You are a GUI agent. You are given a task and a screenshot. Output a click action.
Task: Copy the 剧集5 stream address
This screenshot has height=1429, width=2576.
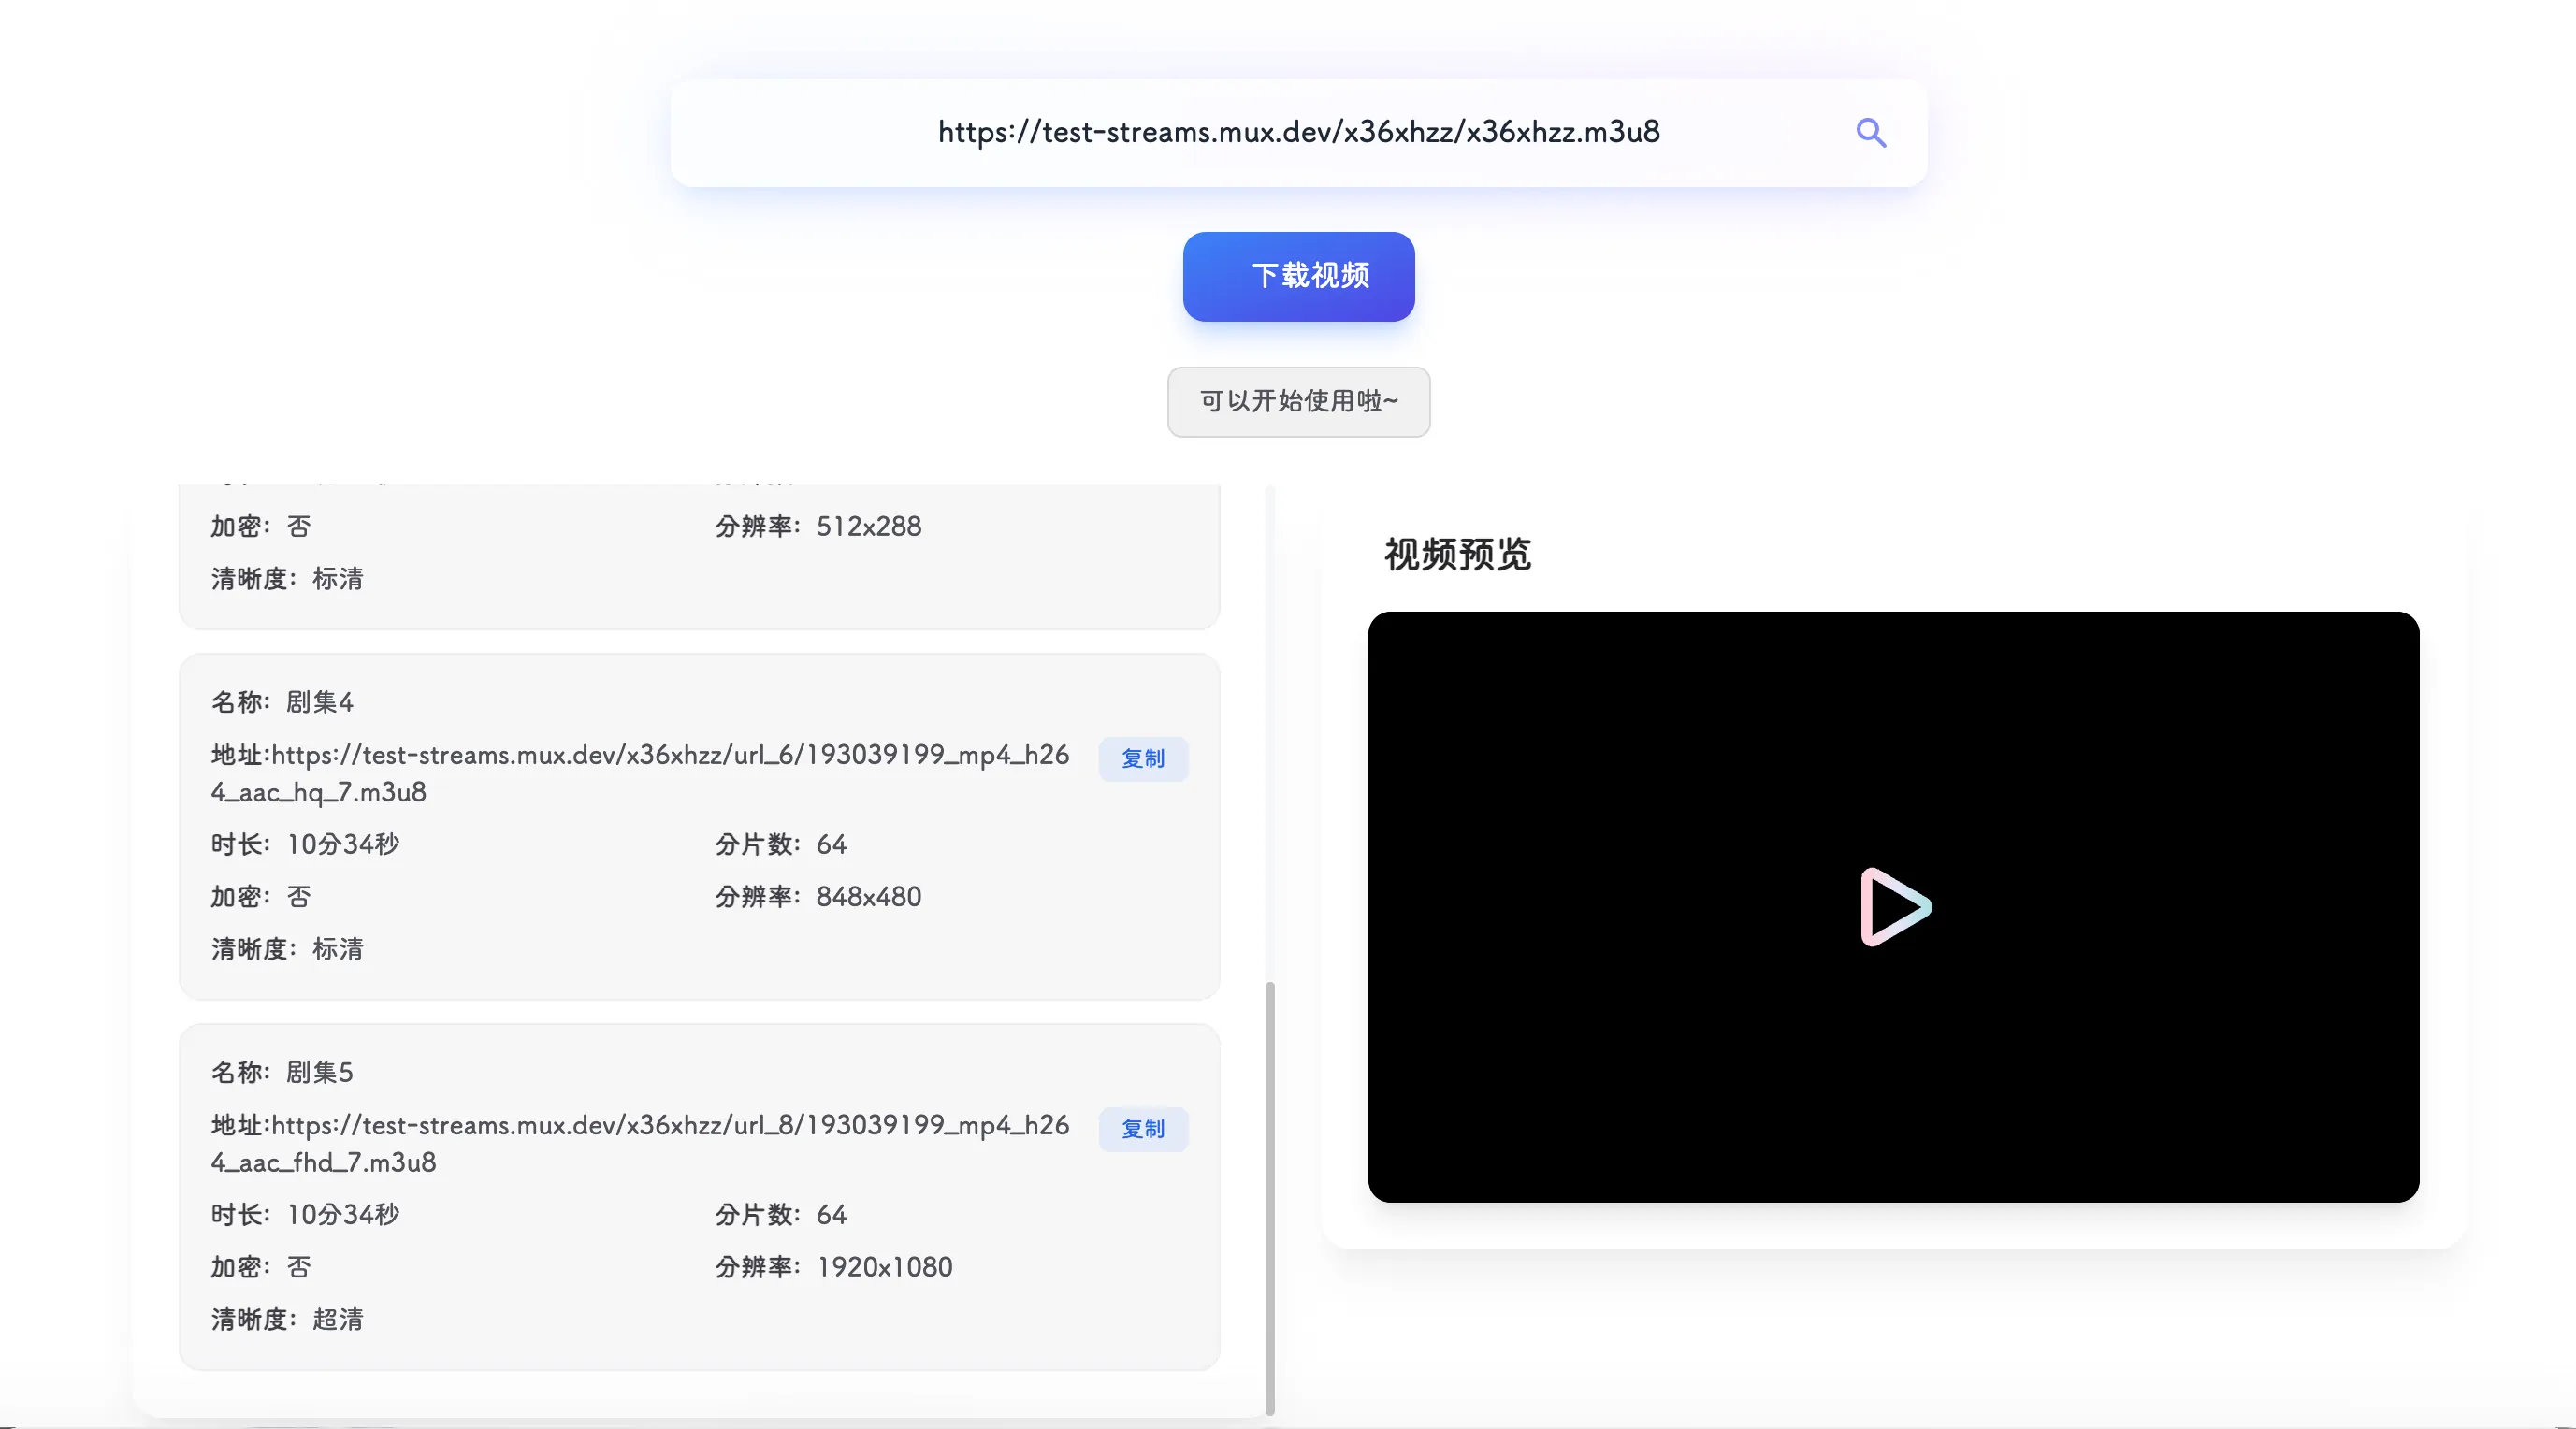1142,1129
